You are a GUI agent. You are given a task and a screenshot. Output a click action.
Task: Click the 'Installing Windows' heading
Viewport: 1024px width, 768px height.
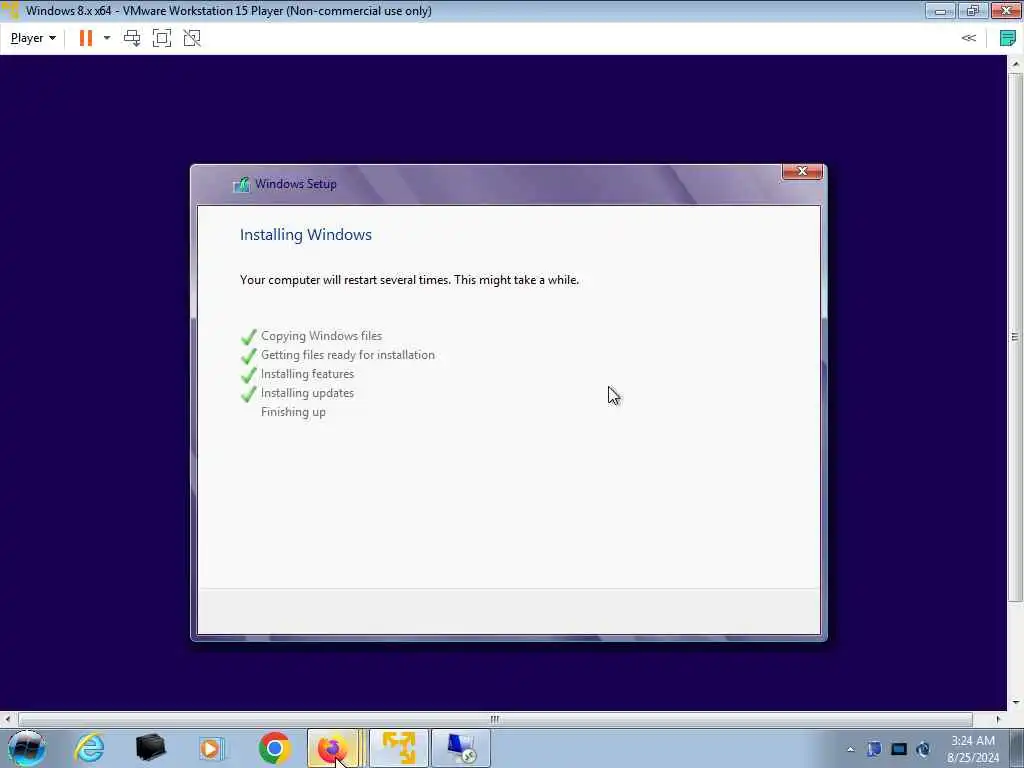pos(306,234)
